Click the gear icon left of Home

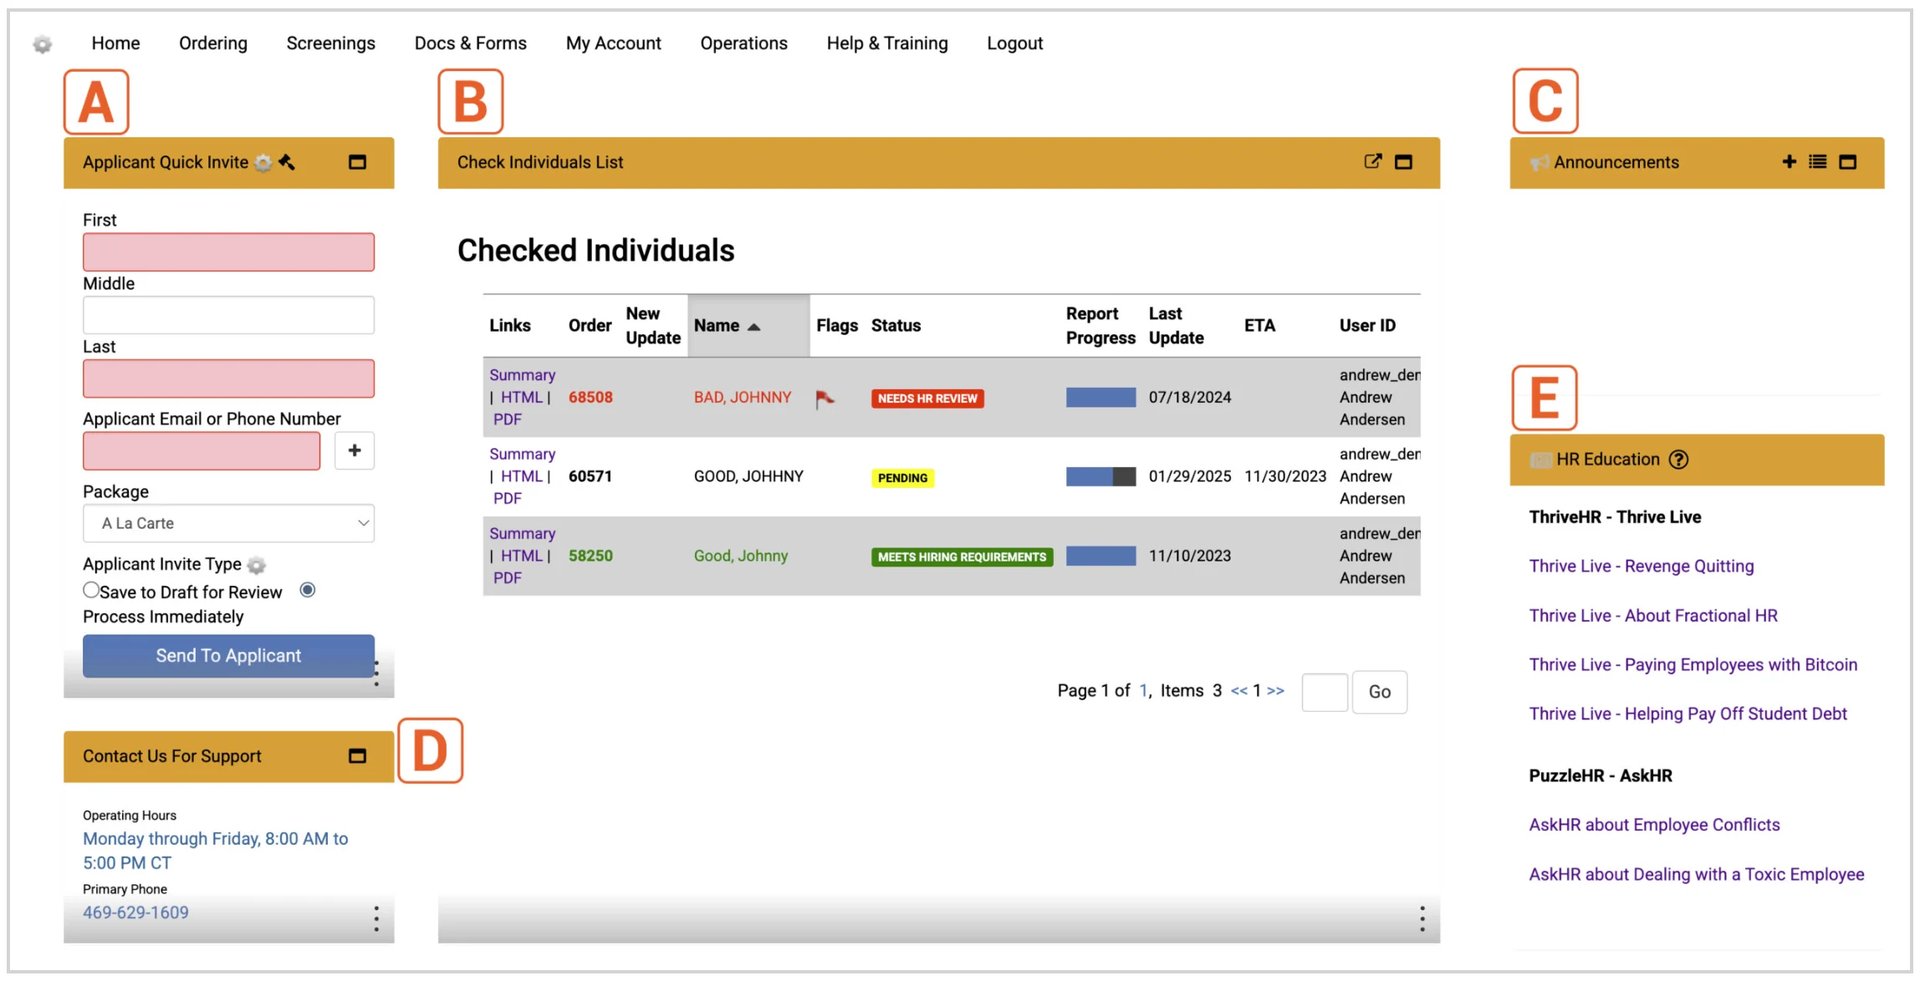42,44
